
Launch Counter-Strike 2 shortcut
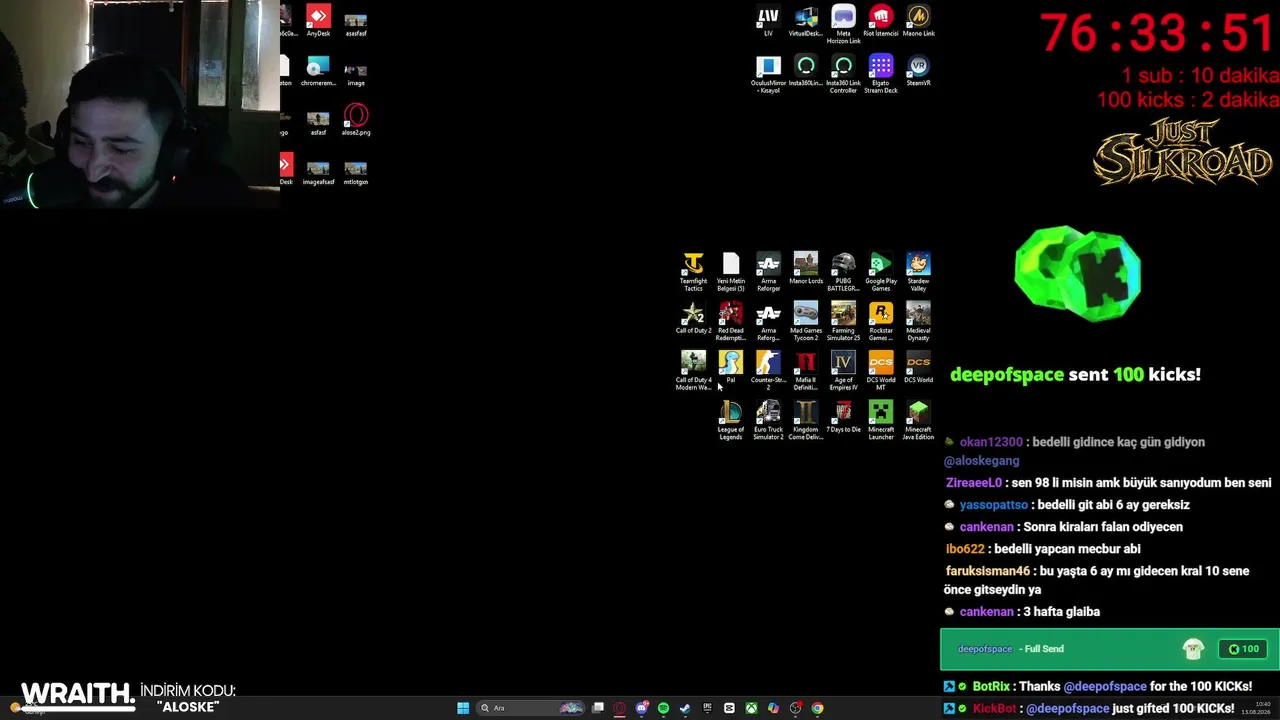tap(768, 370)
